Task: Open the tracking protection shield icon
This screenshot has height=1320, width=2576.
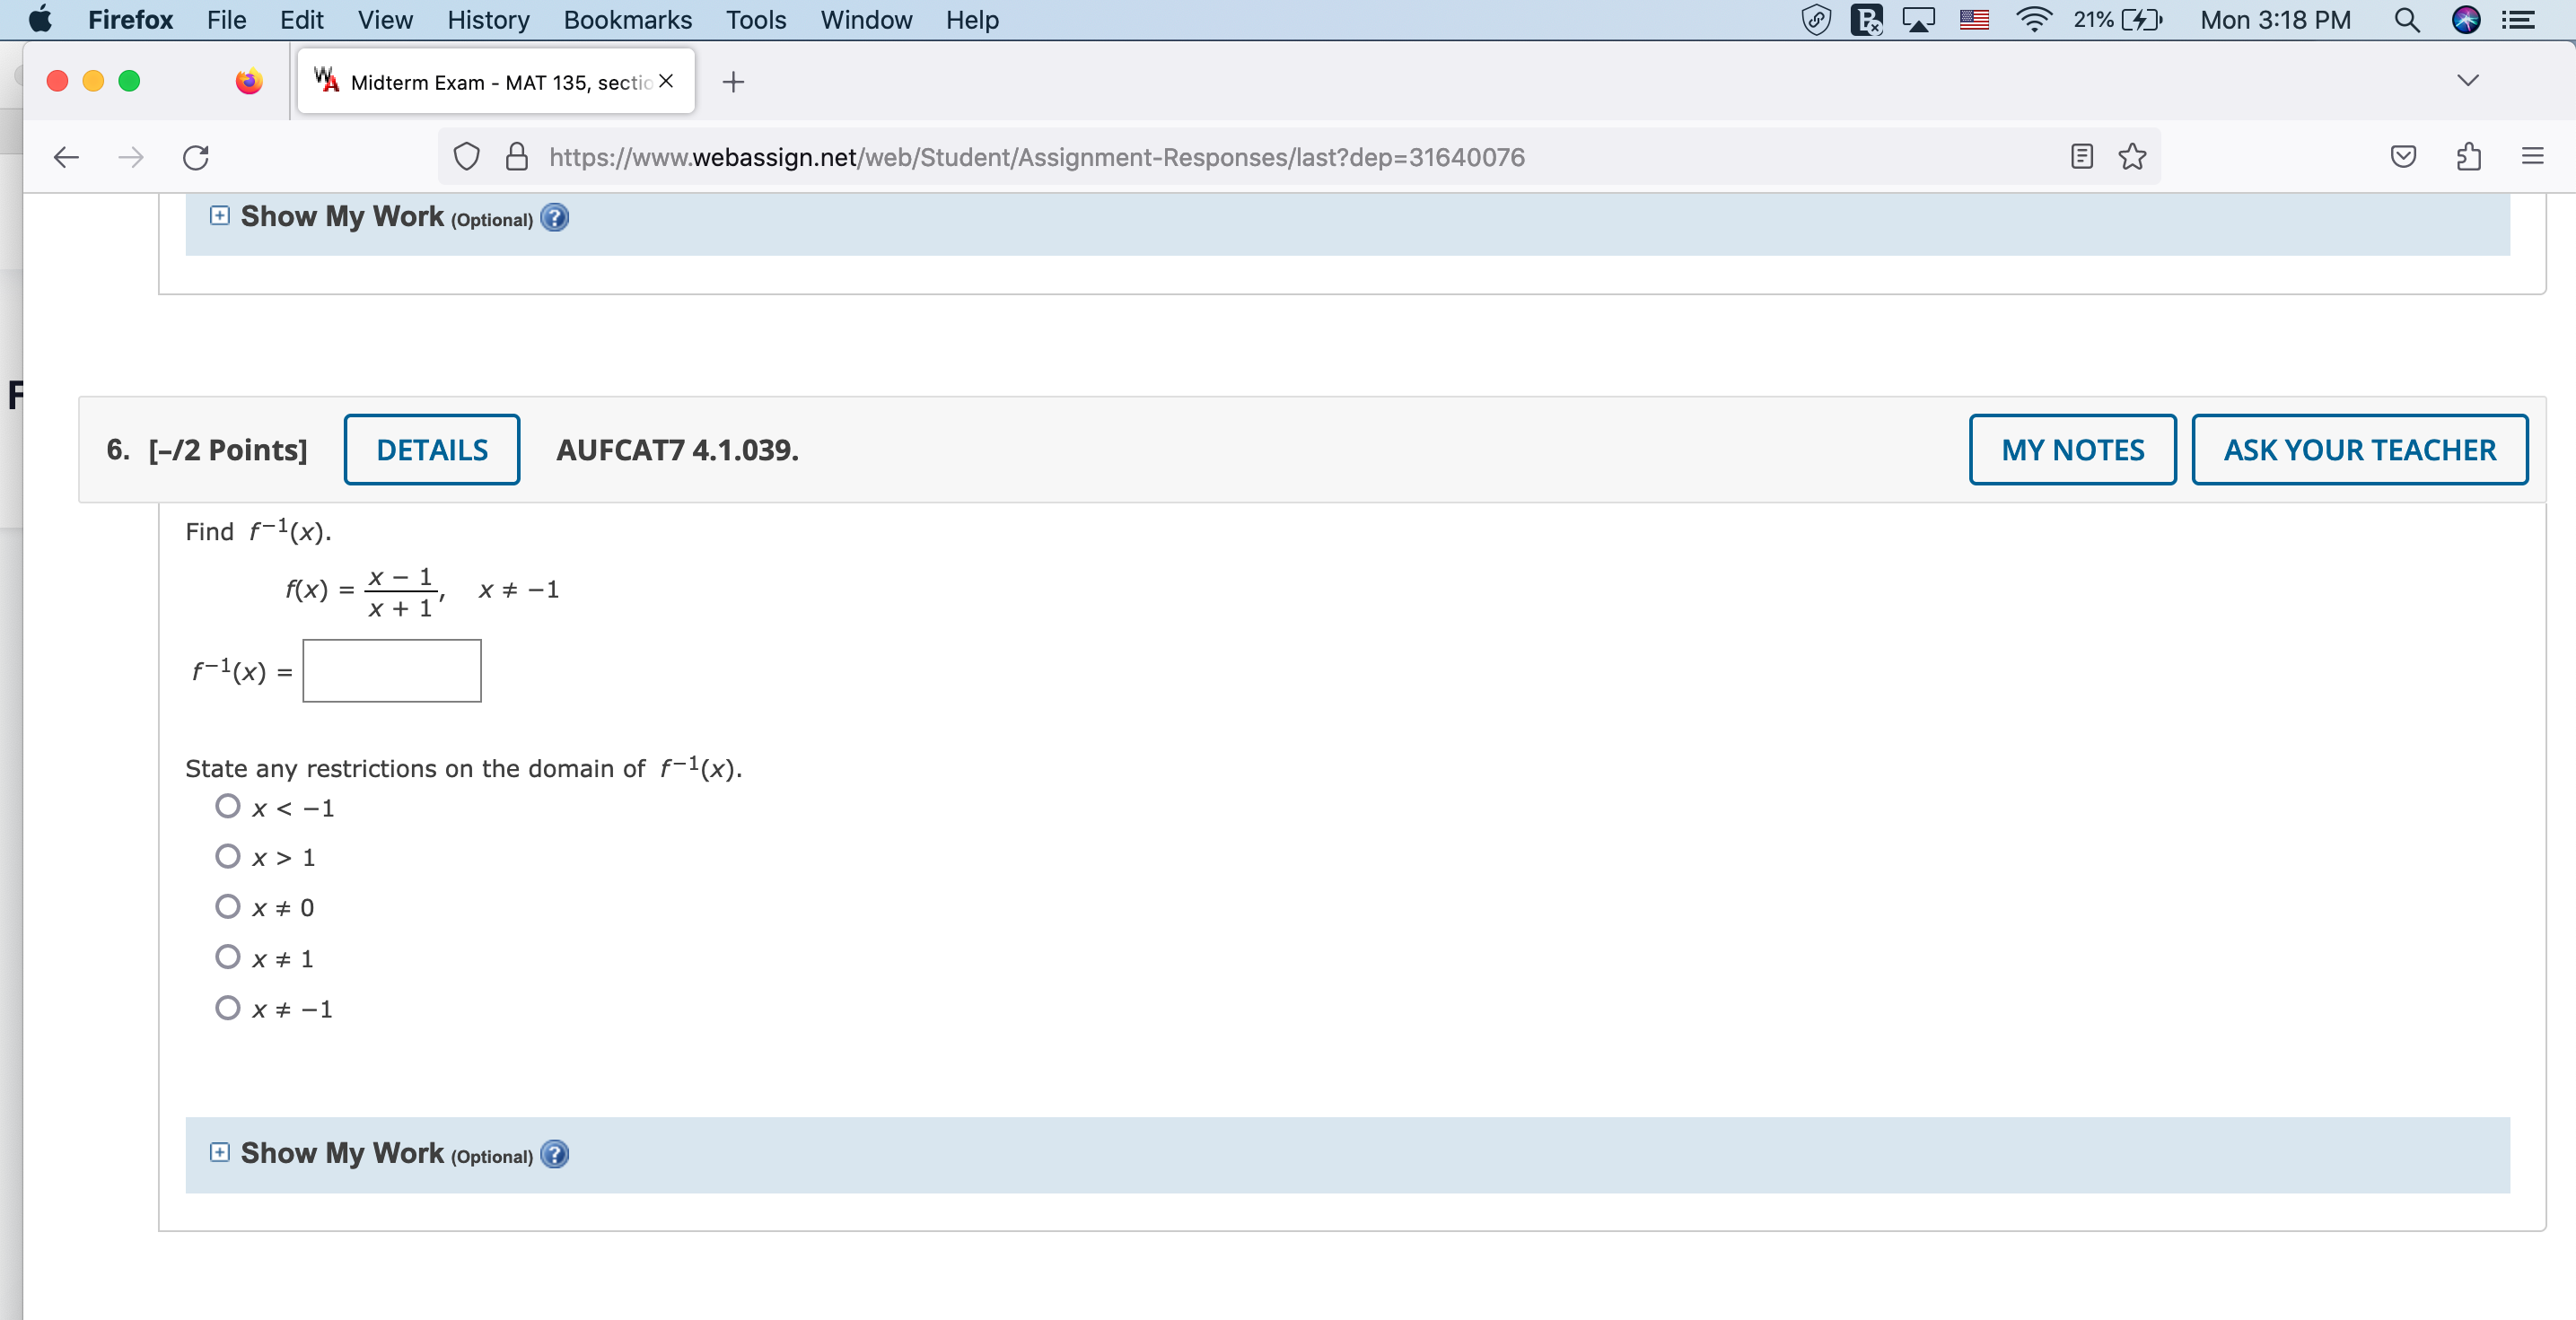Action: pos(466,157)
